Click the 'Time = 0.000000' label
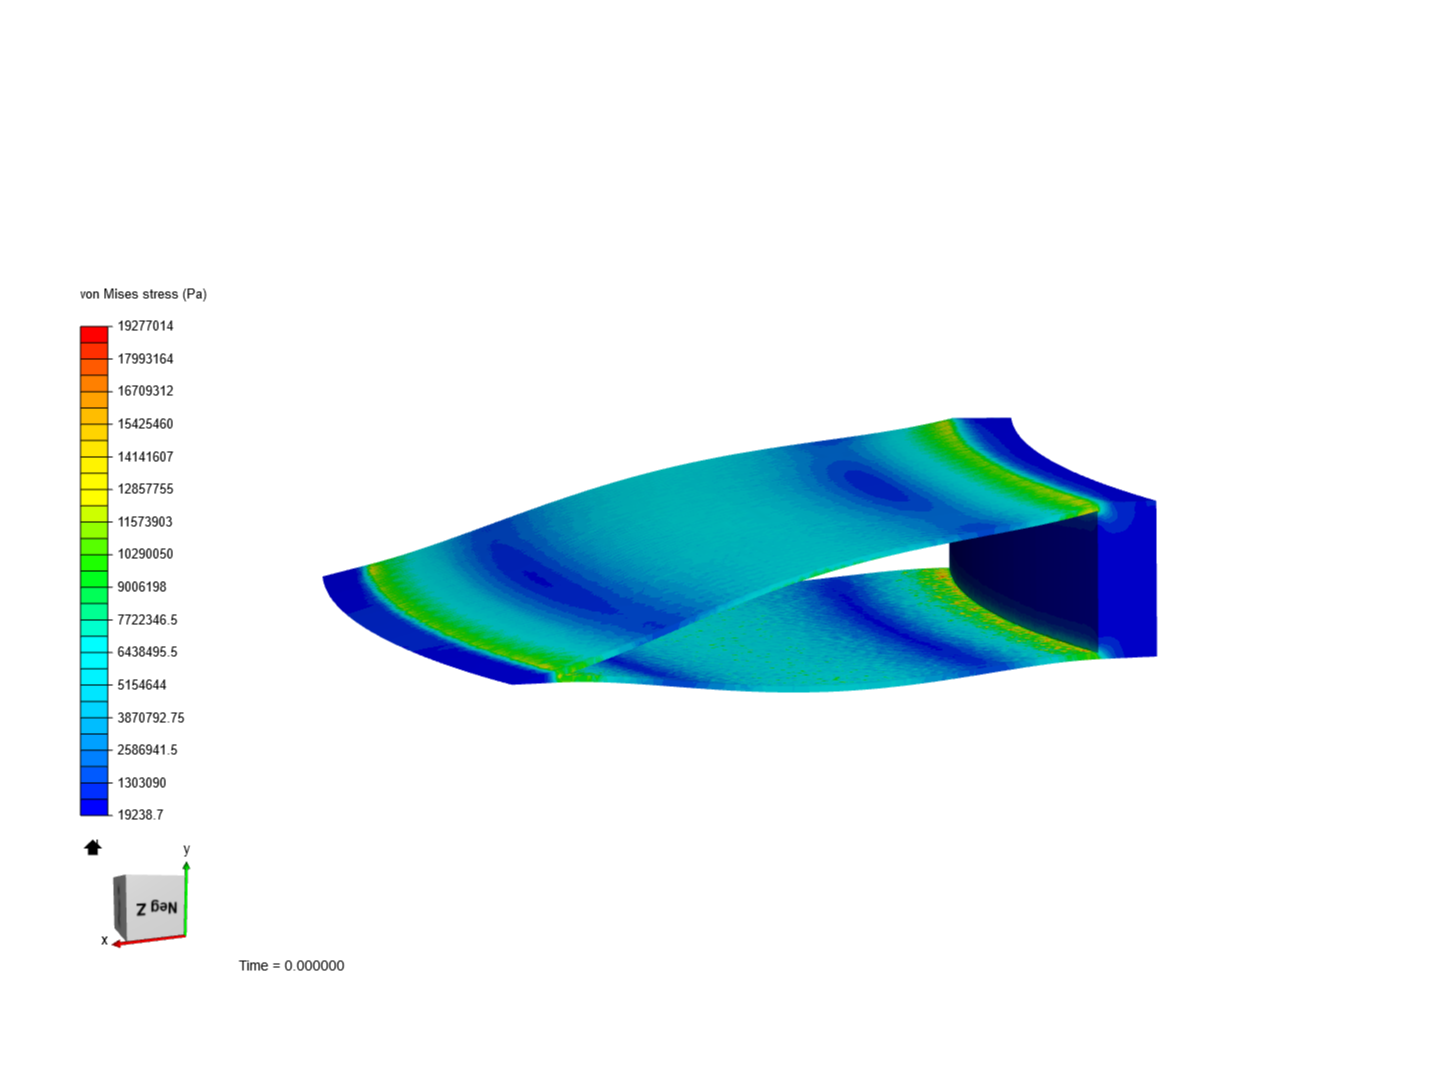 point(291,966)
